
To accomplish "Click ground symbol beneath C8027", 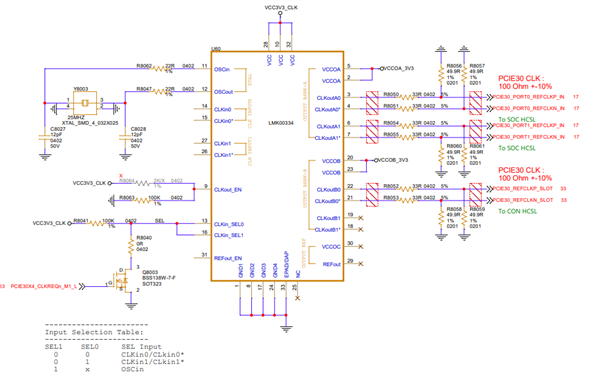I will click(x=45, y=157).
